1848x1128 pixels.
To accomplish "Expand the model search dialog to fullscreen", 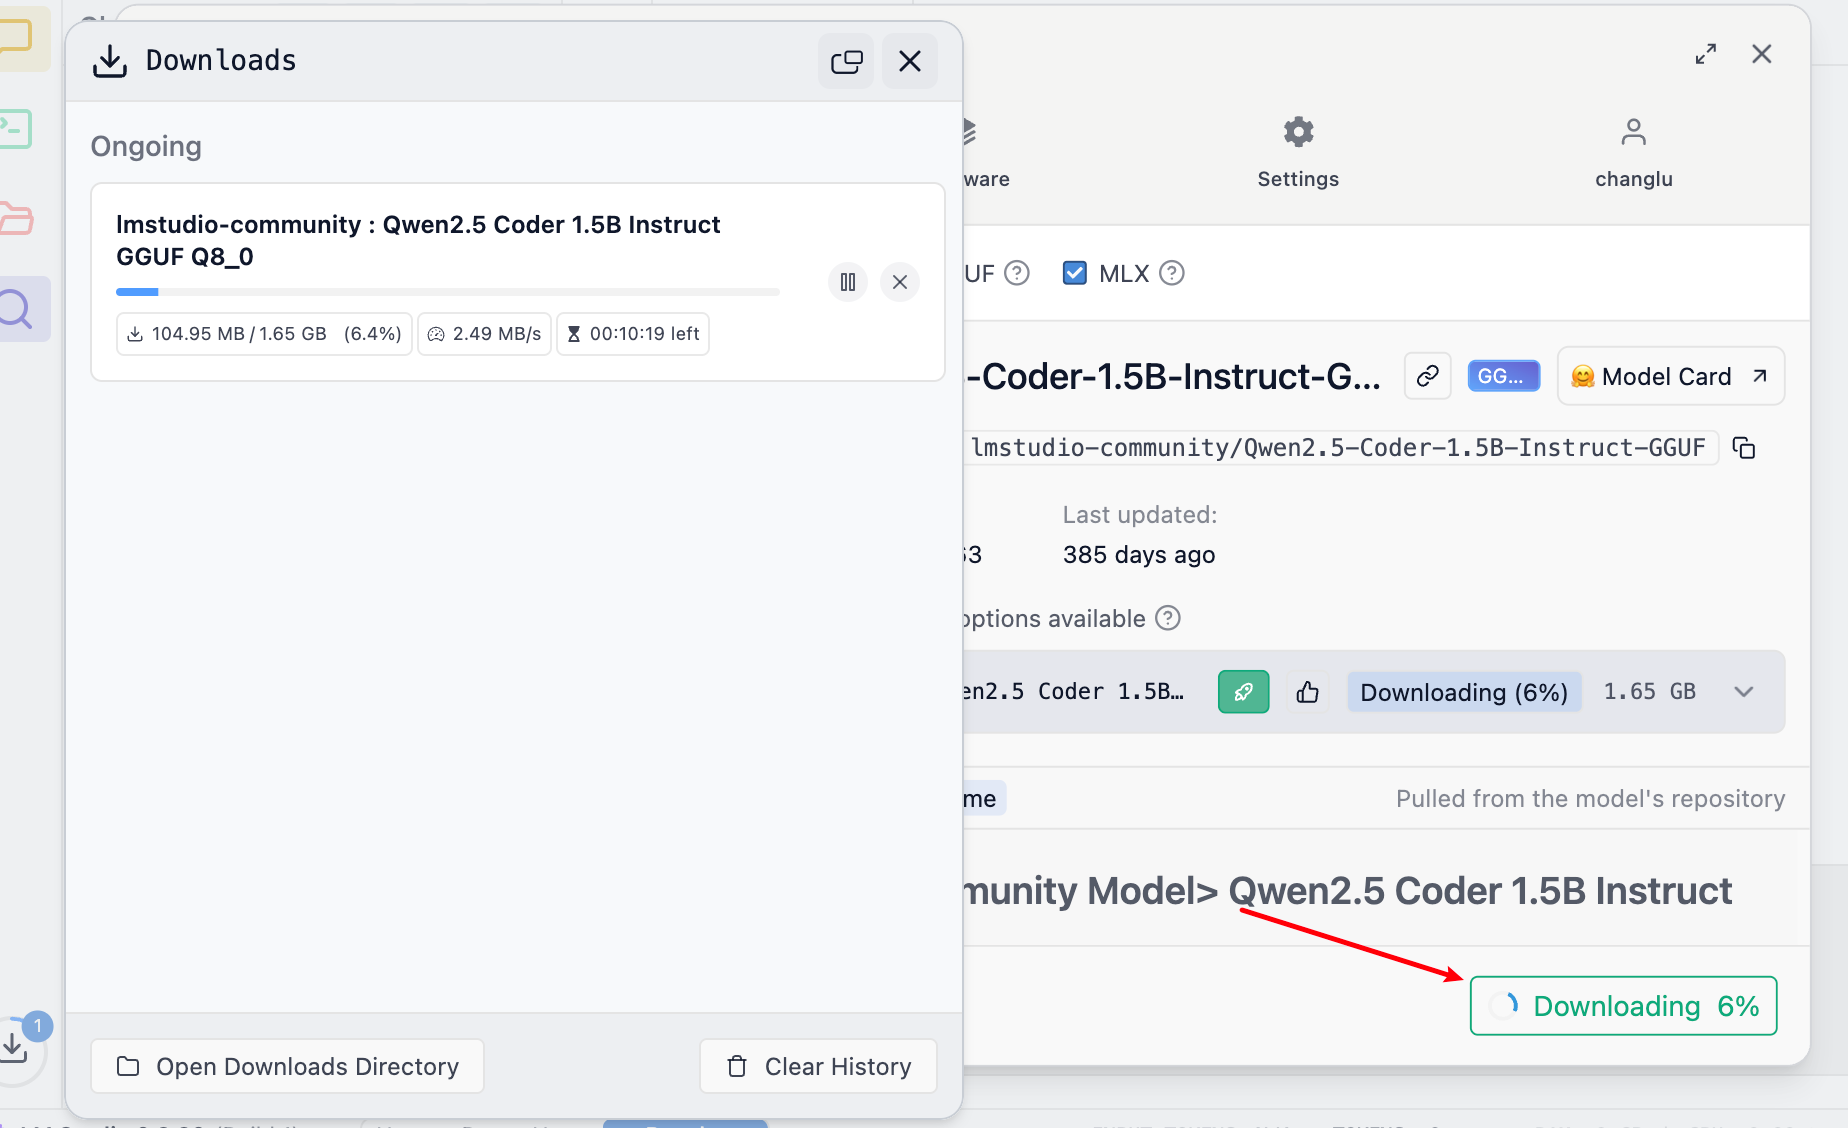I will click(1706, 54).
